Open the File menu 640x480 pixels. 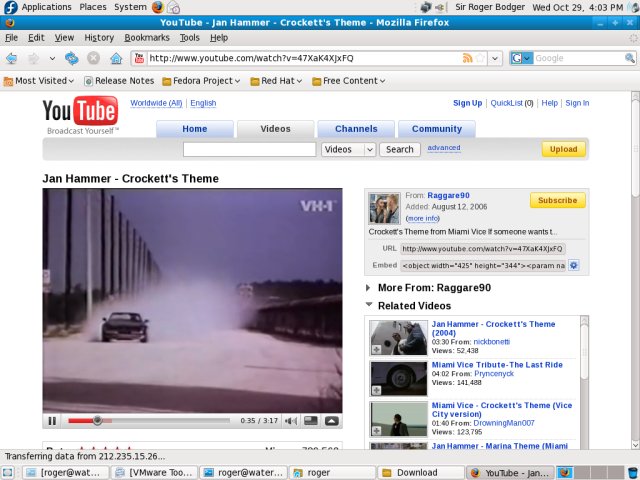[11, 38]
